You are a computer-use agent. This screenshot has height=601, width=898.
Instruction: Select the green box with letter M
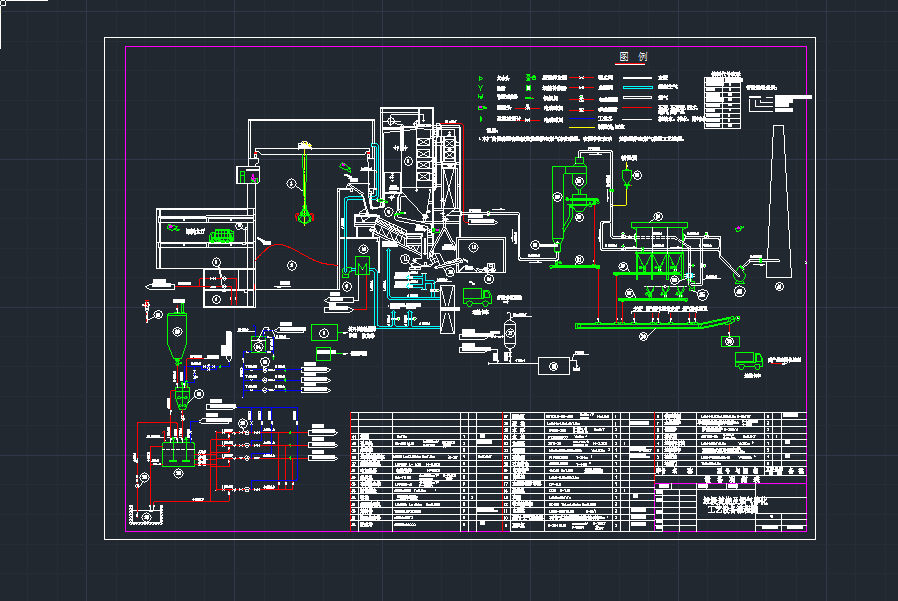(x=360, y=270)
